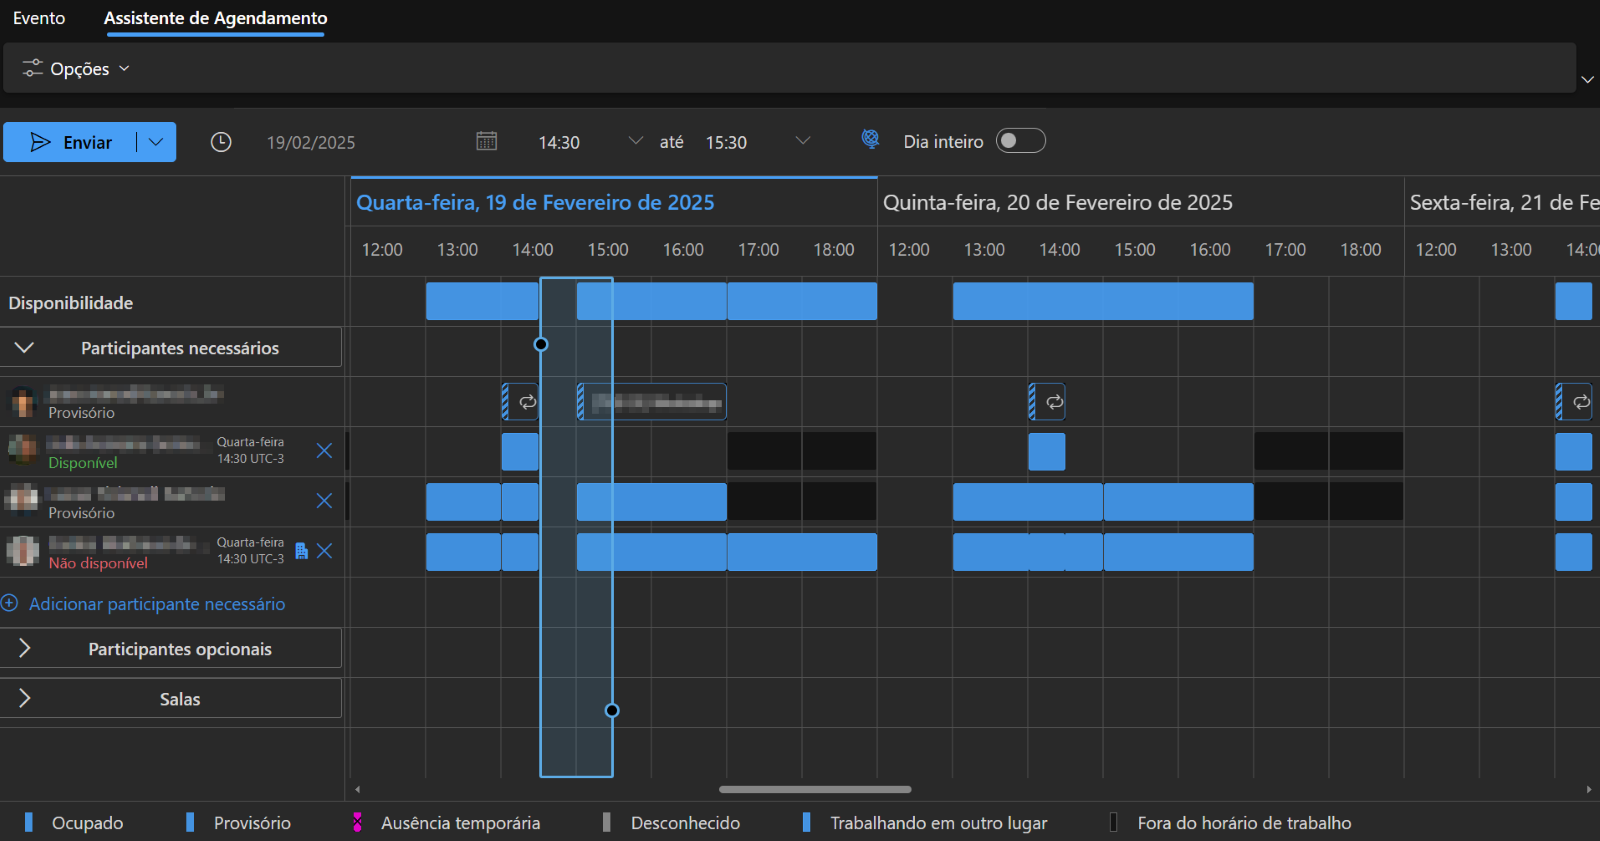
Task: Click the red Não disponível status text
Action: [x=98, y=563]
